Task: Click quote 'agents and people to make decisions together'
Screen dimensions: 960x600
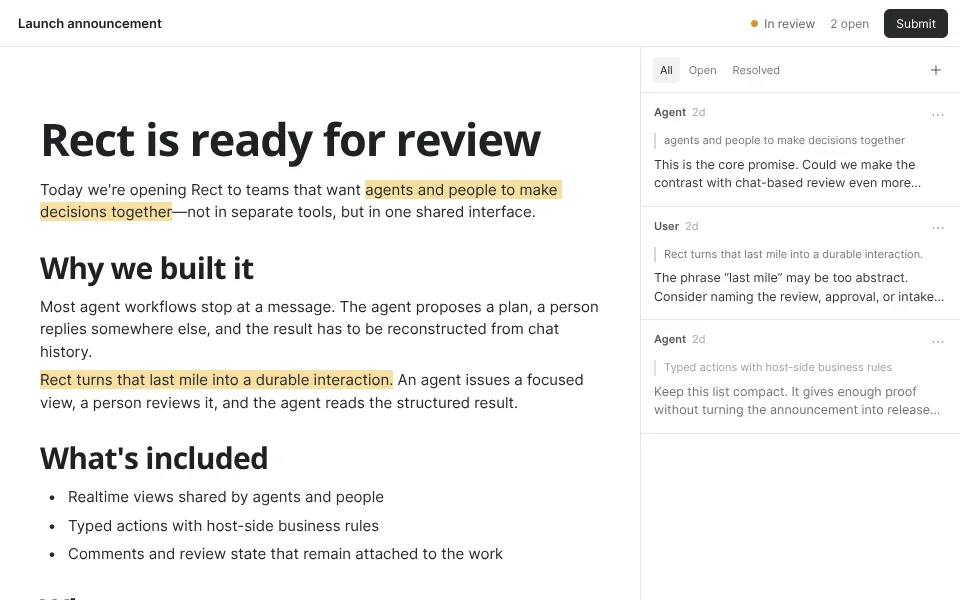Action: pyautogui.click(x=784, y=140)
